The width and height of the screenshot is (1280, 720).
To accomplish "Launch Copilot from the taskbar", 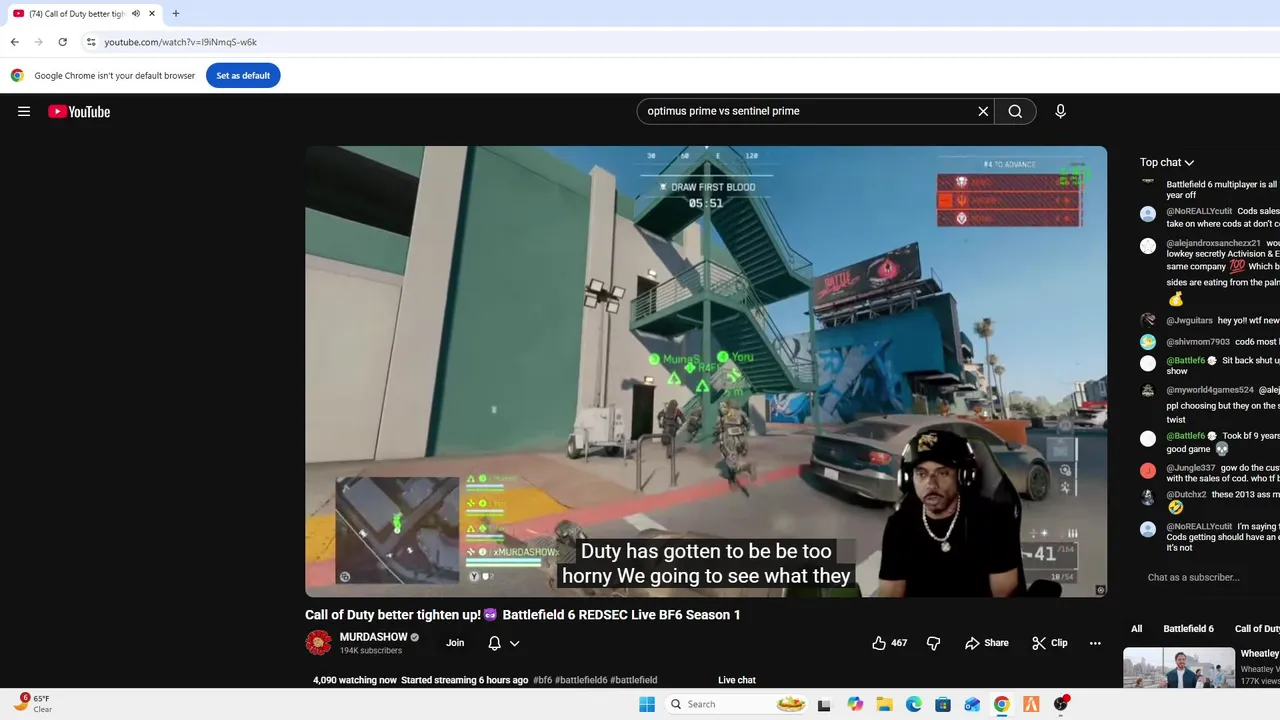I will [x=855, y=704].
